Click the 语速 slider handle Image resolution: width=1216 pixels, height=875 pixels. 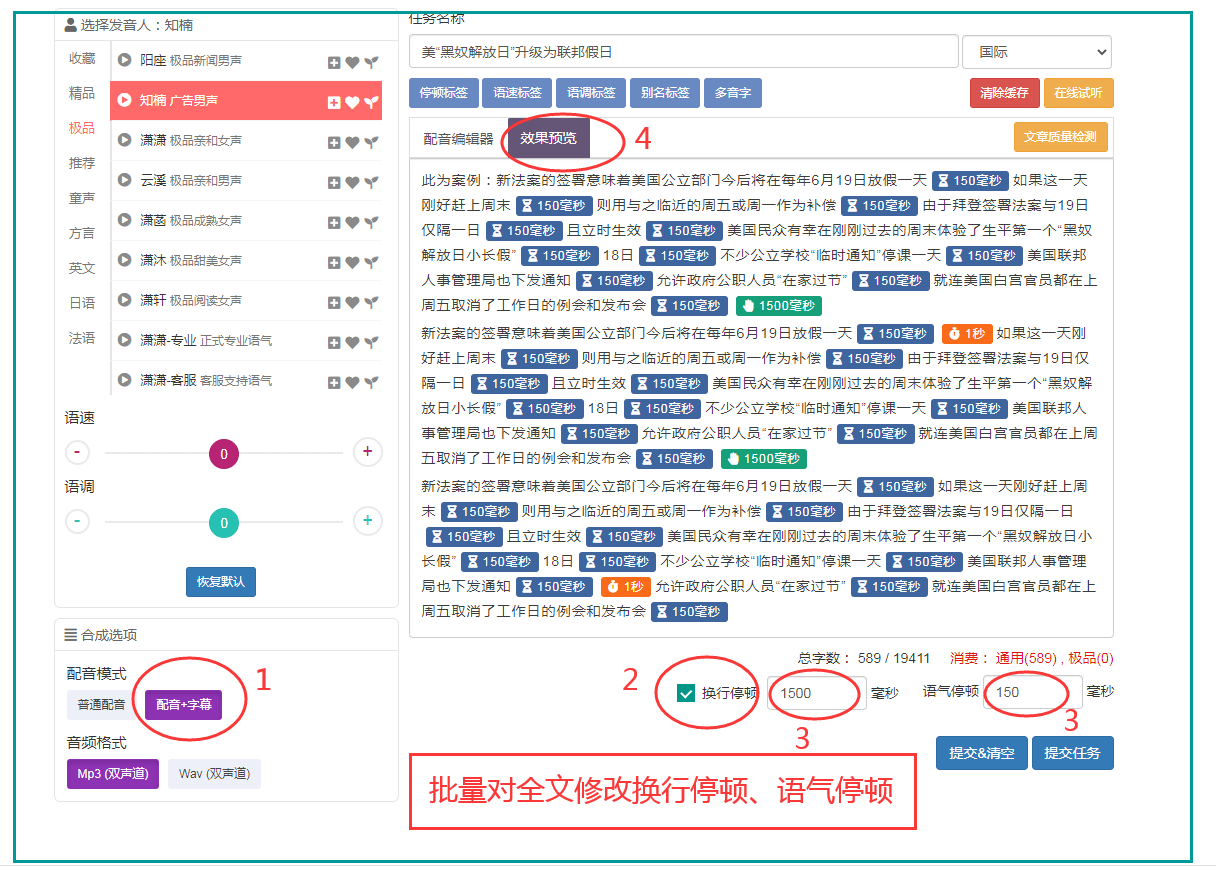[x=224, y=454]
